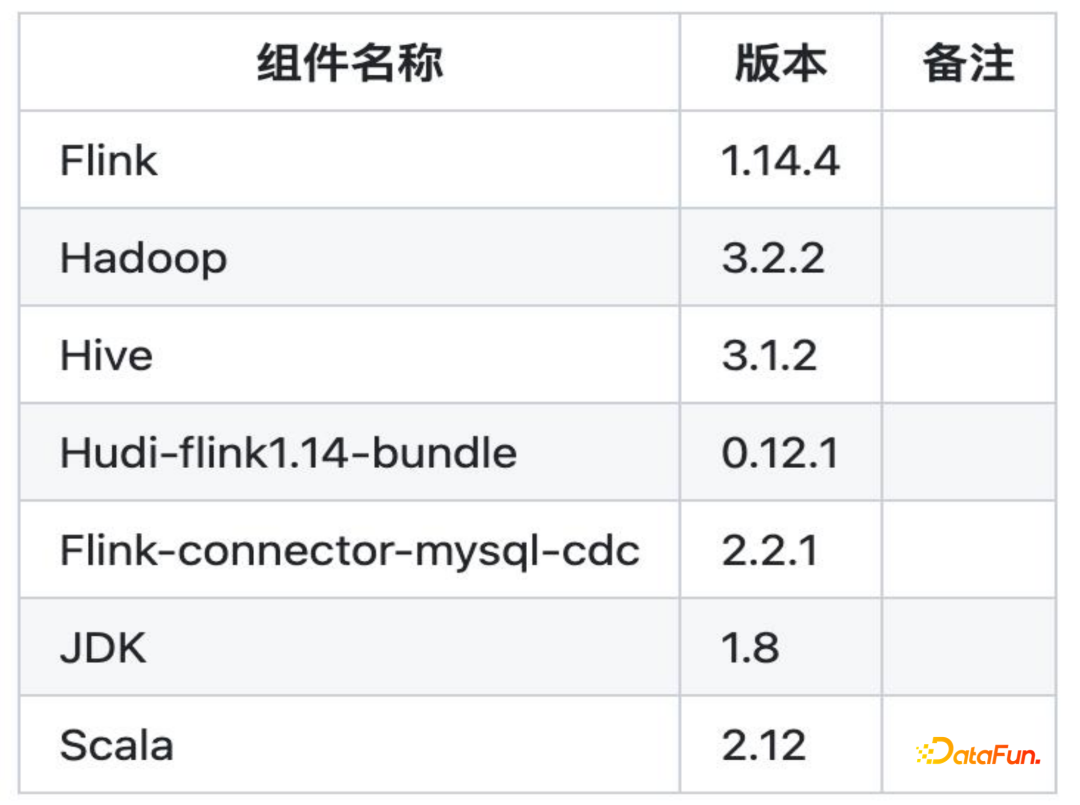Select the Flink version 1.14.4 cell
The width and height of the screenshot is (1080, 805).
[780, 160]
